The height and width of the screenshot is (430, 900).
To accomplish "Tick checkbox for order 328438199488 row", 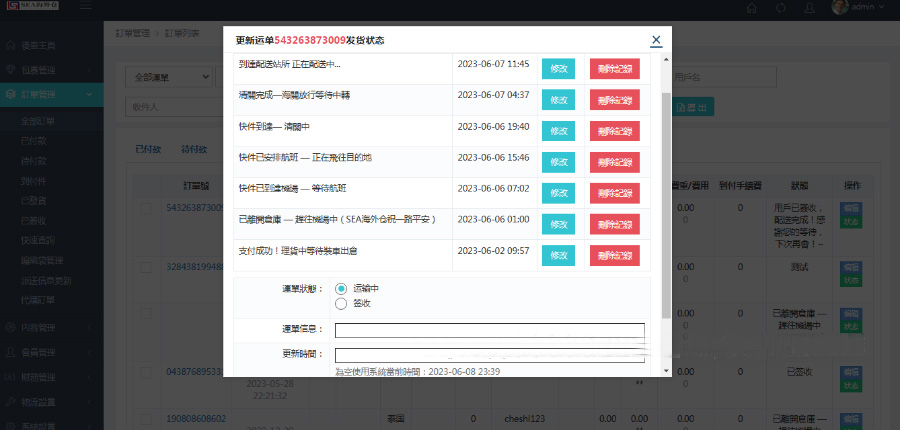I will click(146, 267).
